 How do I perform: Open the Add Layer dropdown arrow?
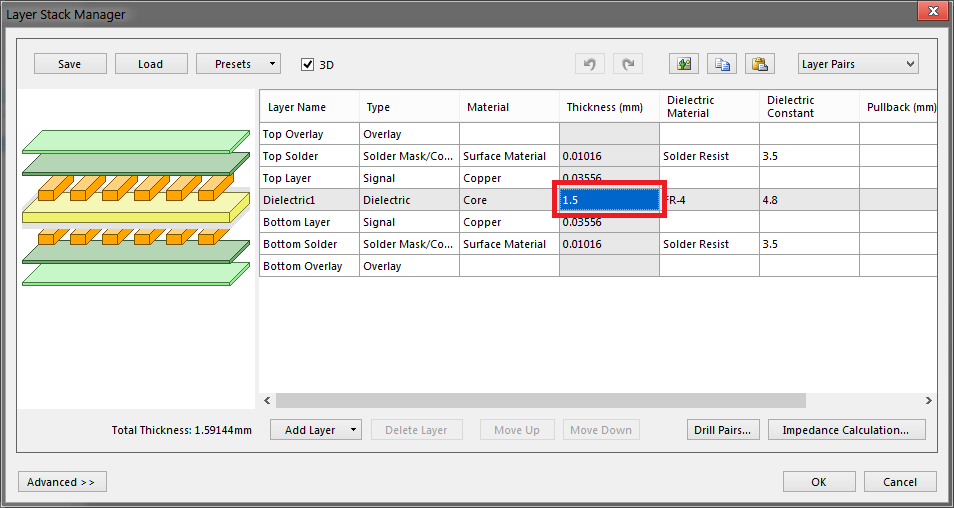(x=353, y=430)
